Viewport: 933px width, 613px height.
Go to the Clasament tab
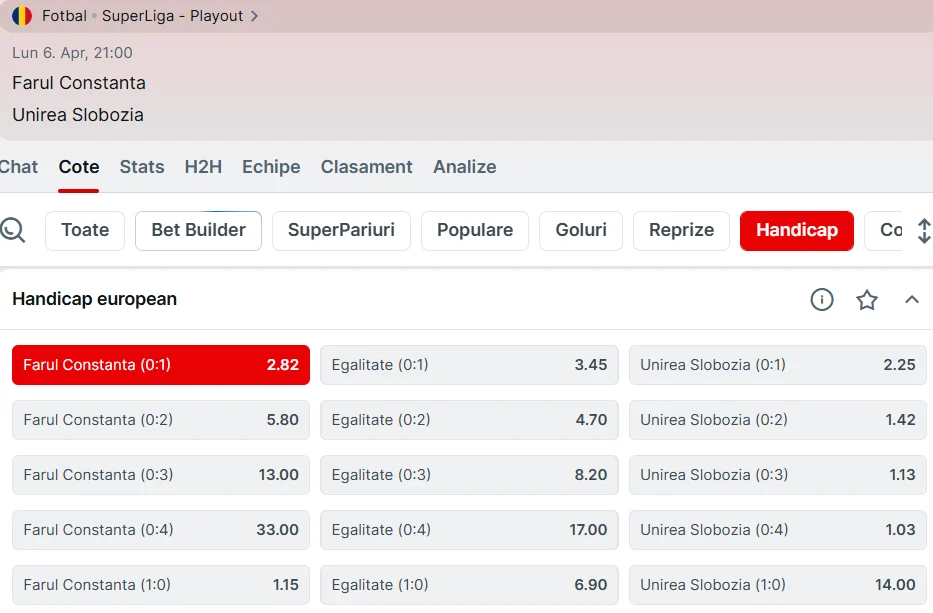click(x=366, y=167)
